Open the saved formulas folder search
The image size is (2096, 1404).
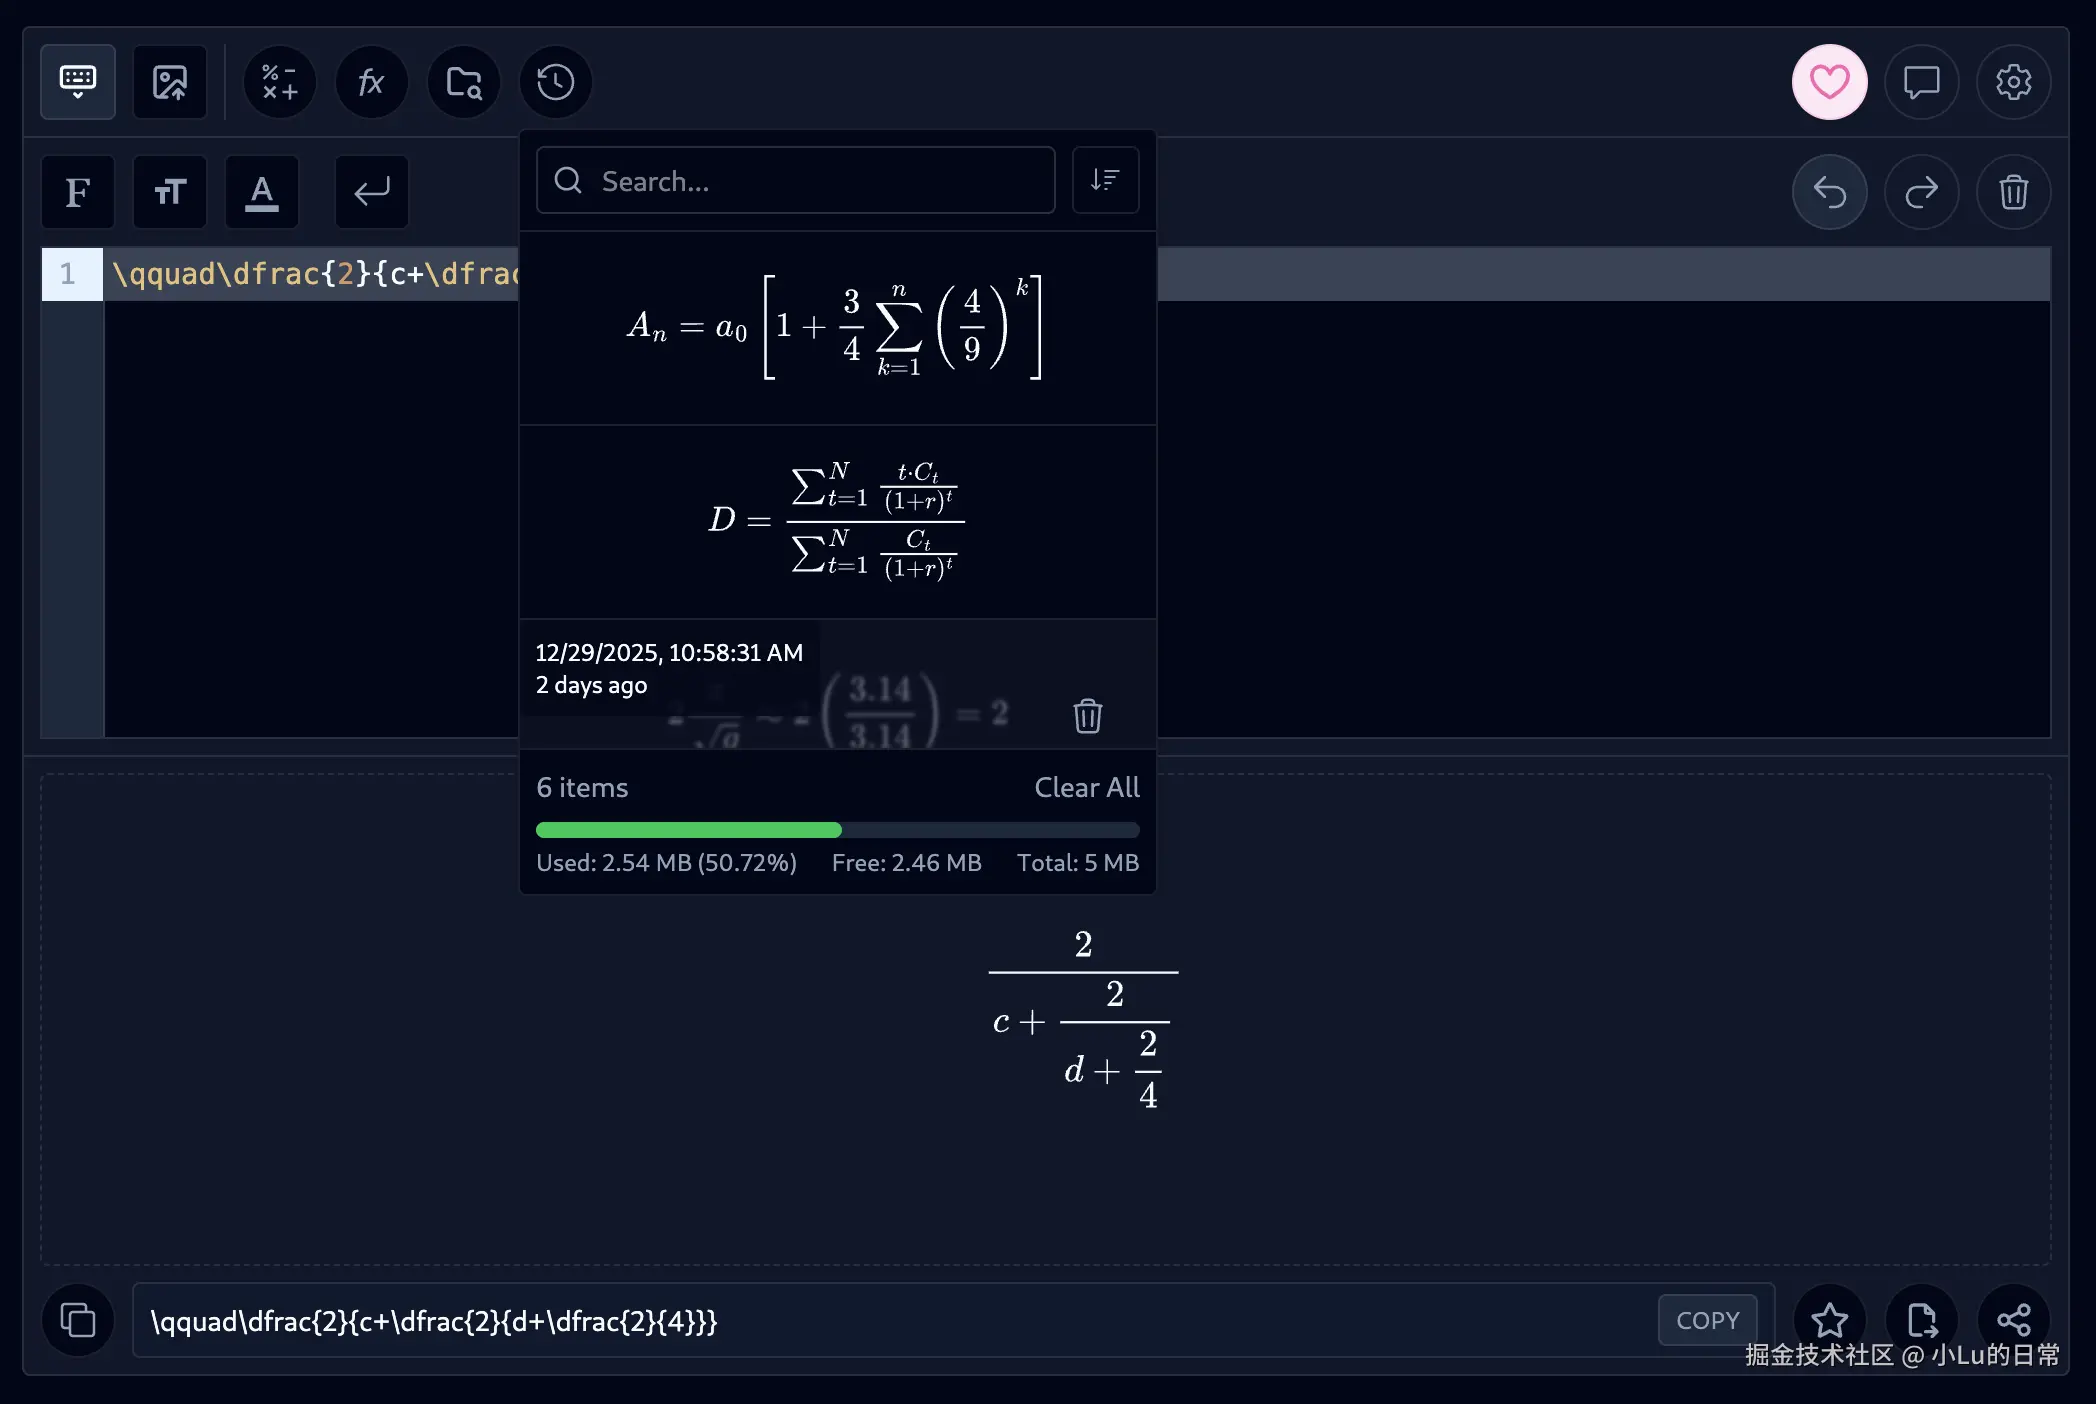(463, 82)
